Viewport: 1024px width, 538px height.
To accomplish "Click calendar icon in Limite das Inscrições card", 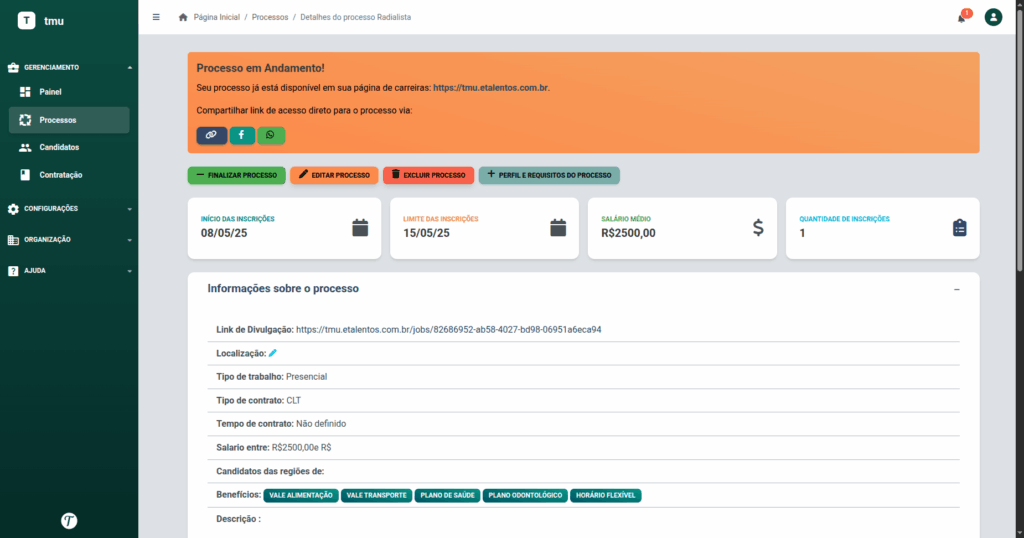I will click(558, 228).
